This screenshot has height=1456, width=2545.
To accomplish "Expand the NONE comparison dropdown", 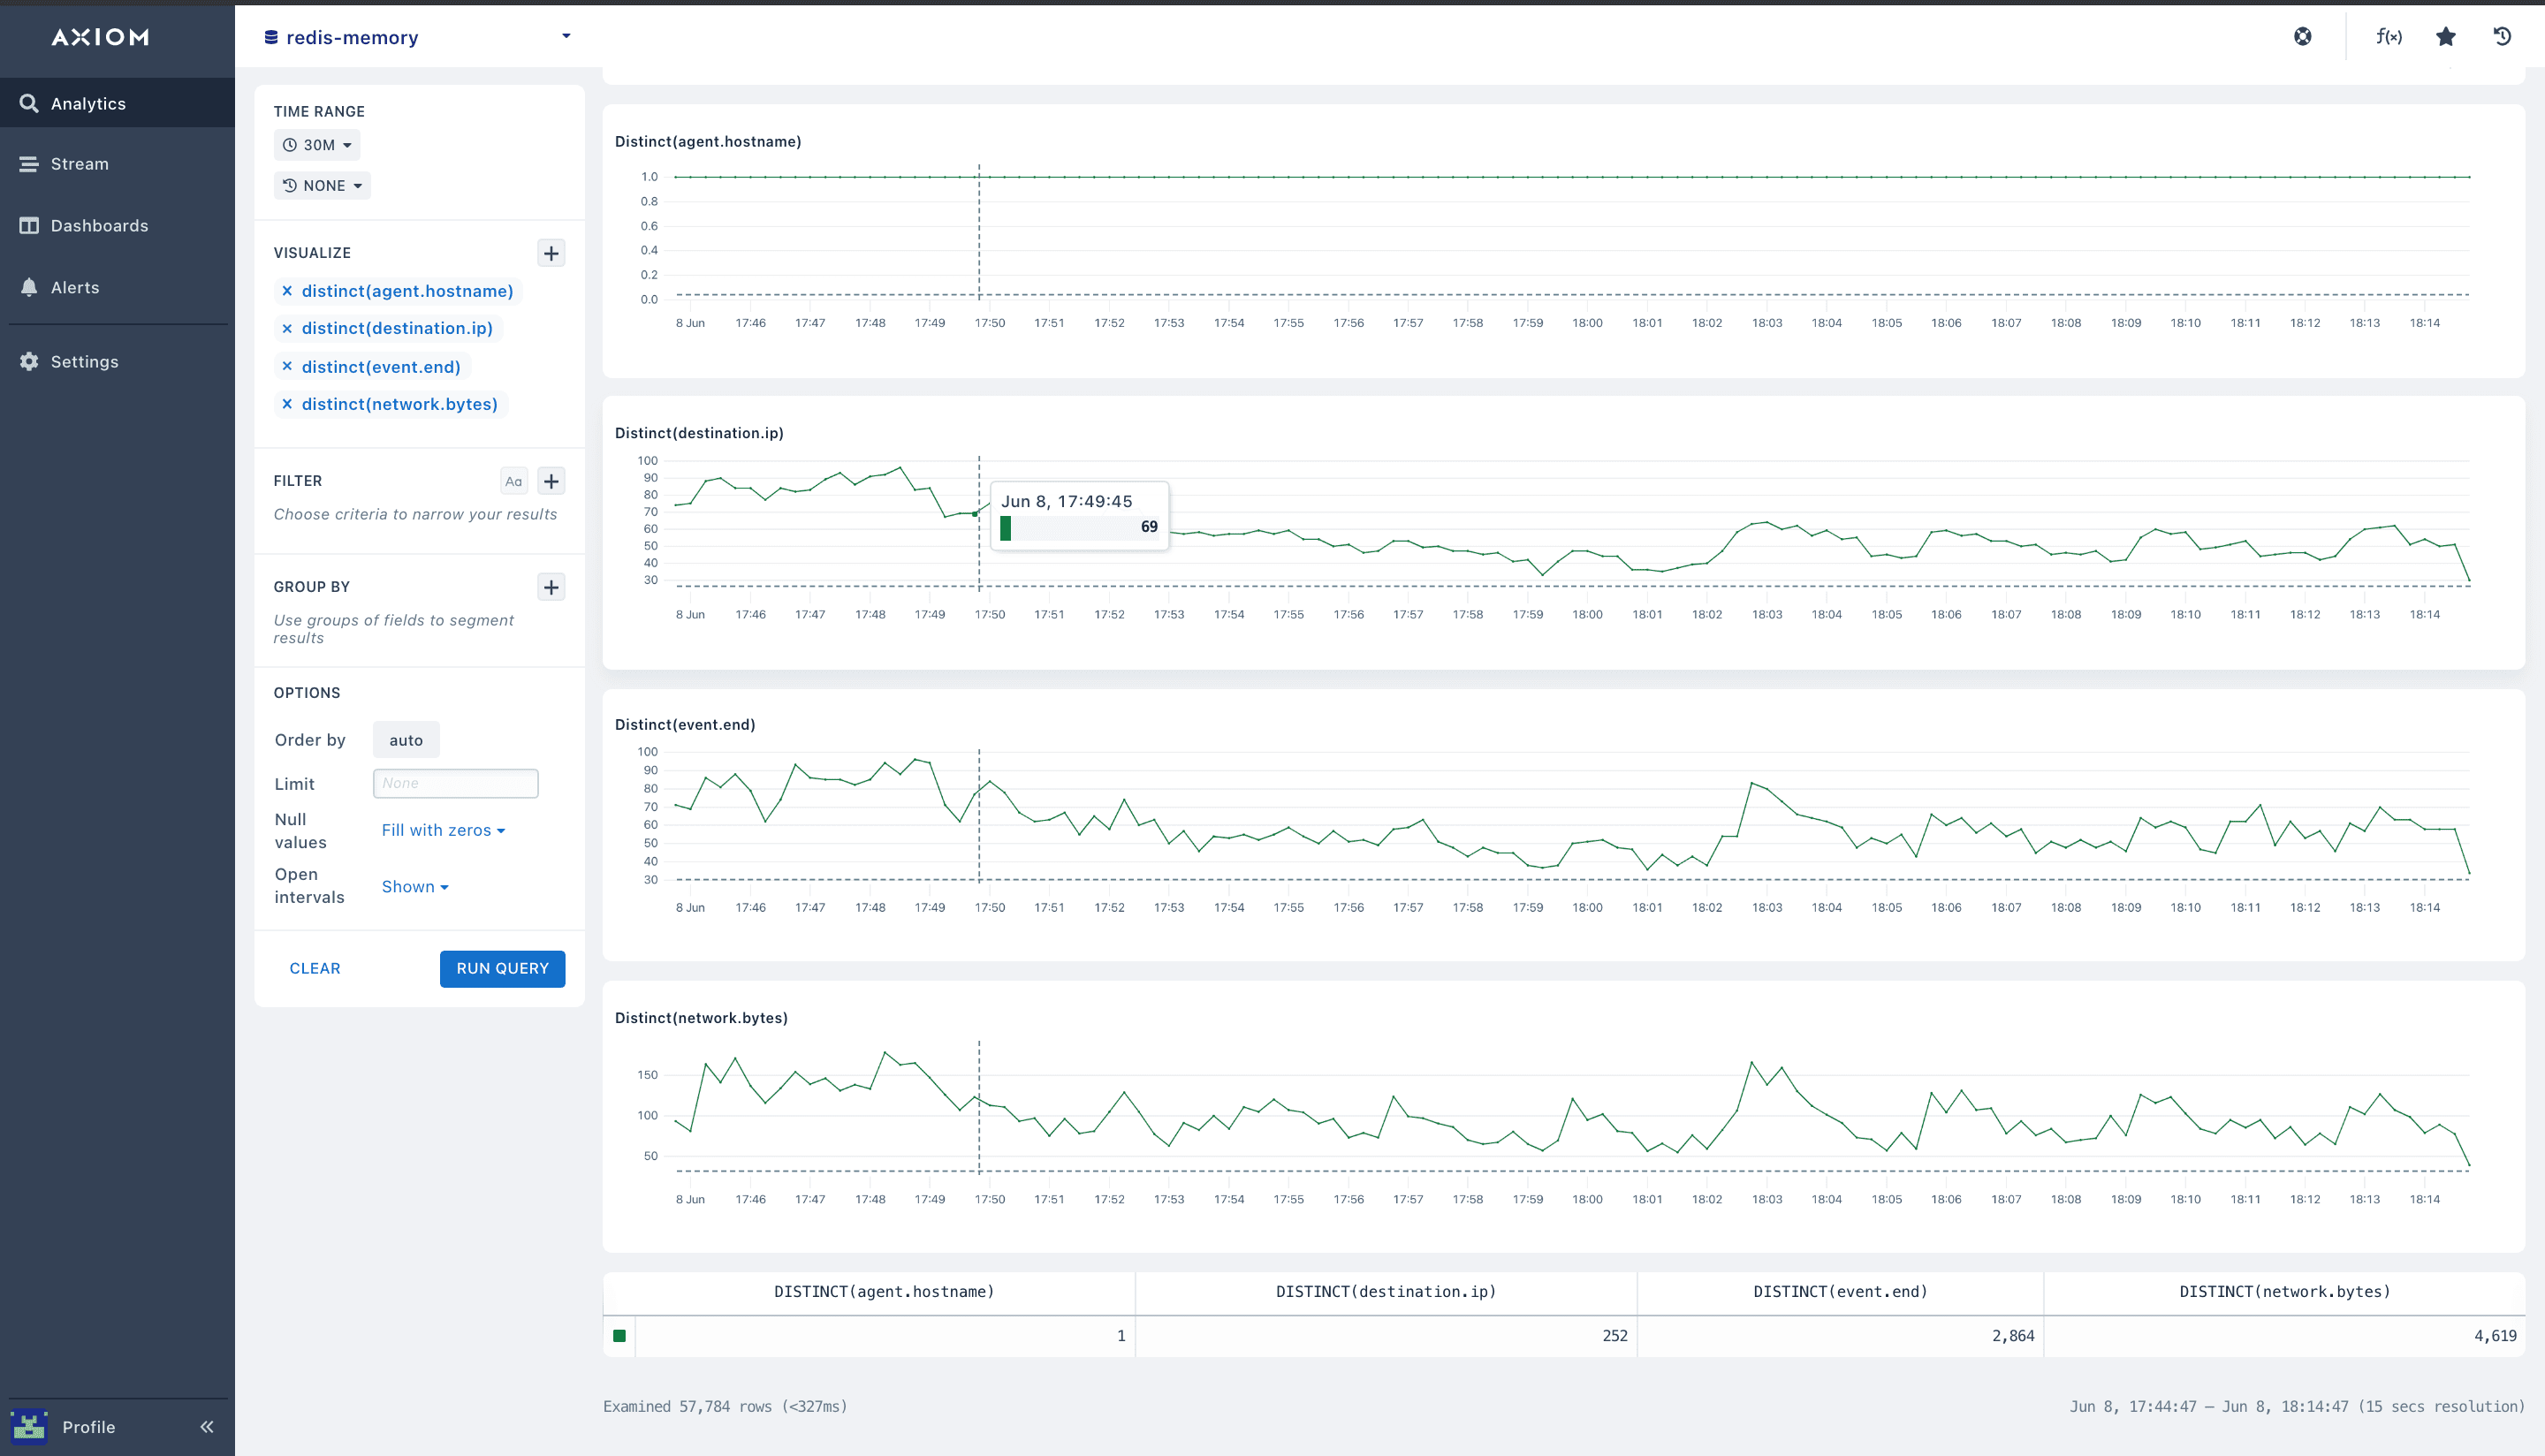I will tap(322, 186).
